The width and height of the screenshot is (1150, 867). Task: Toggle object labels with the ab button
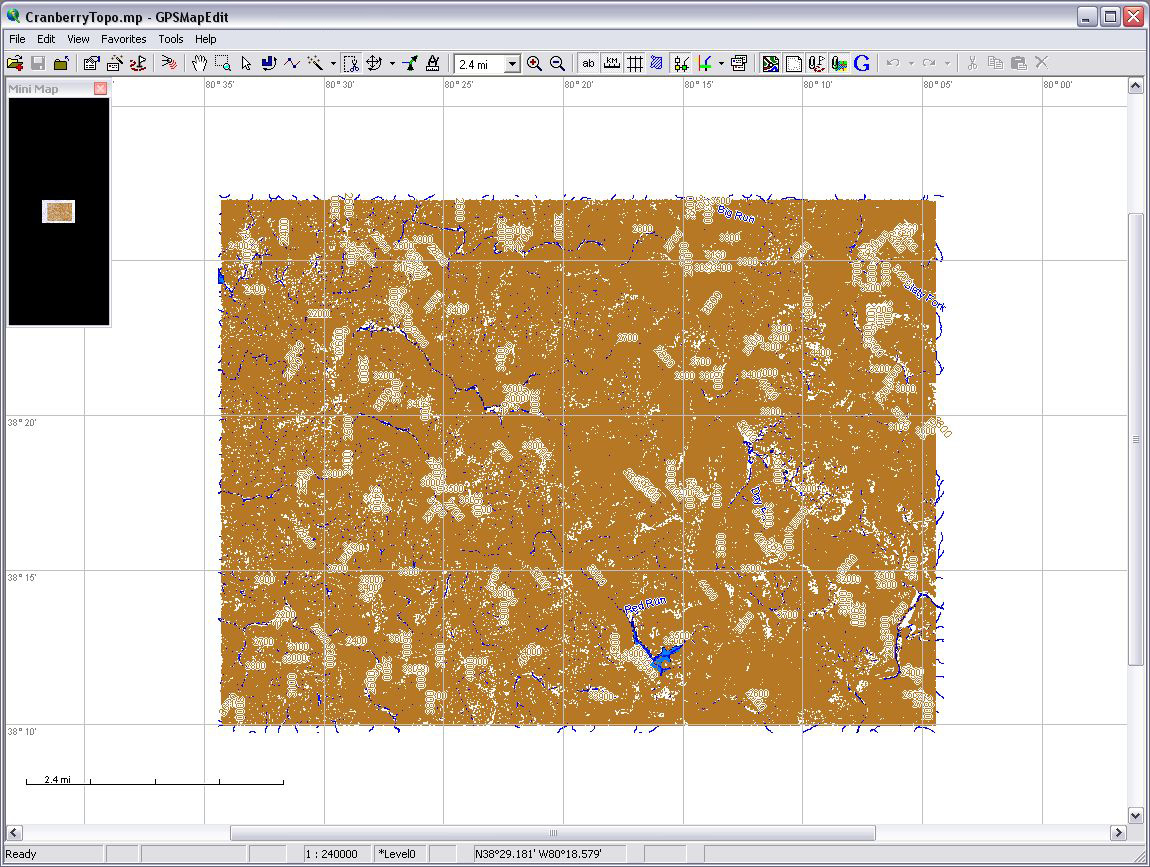click(588, 62)
